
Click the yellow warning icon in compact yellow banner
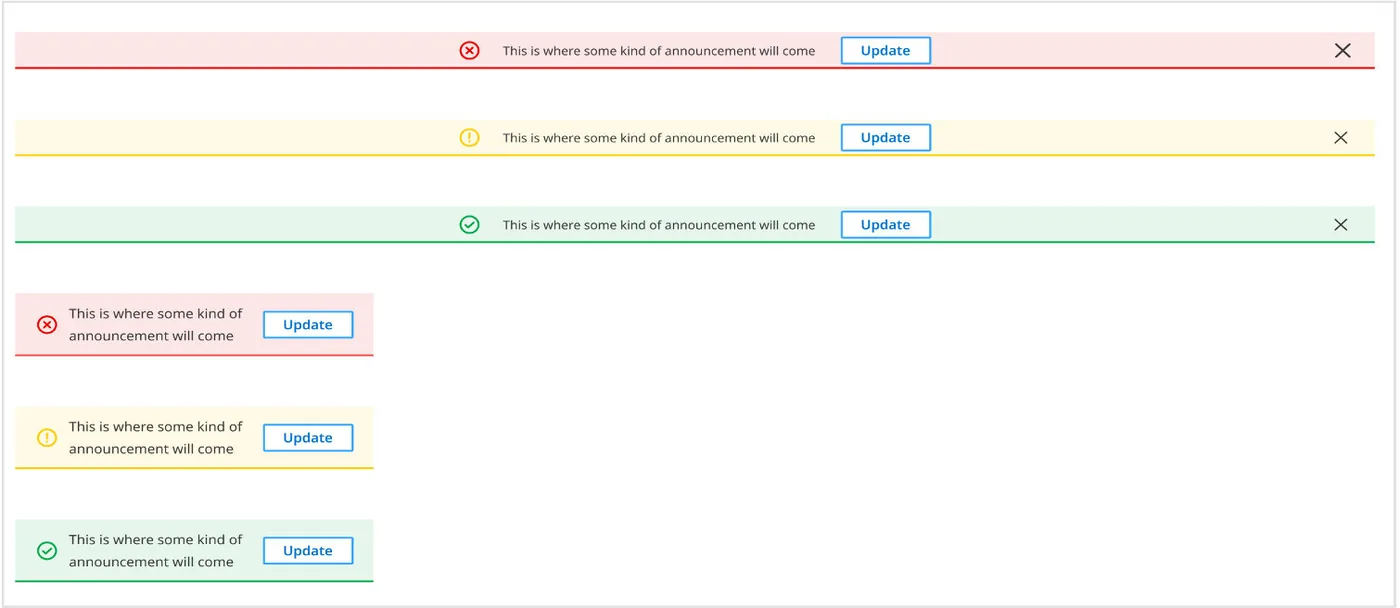click(x=47, y=437)
